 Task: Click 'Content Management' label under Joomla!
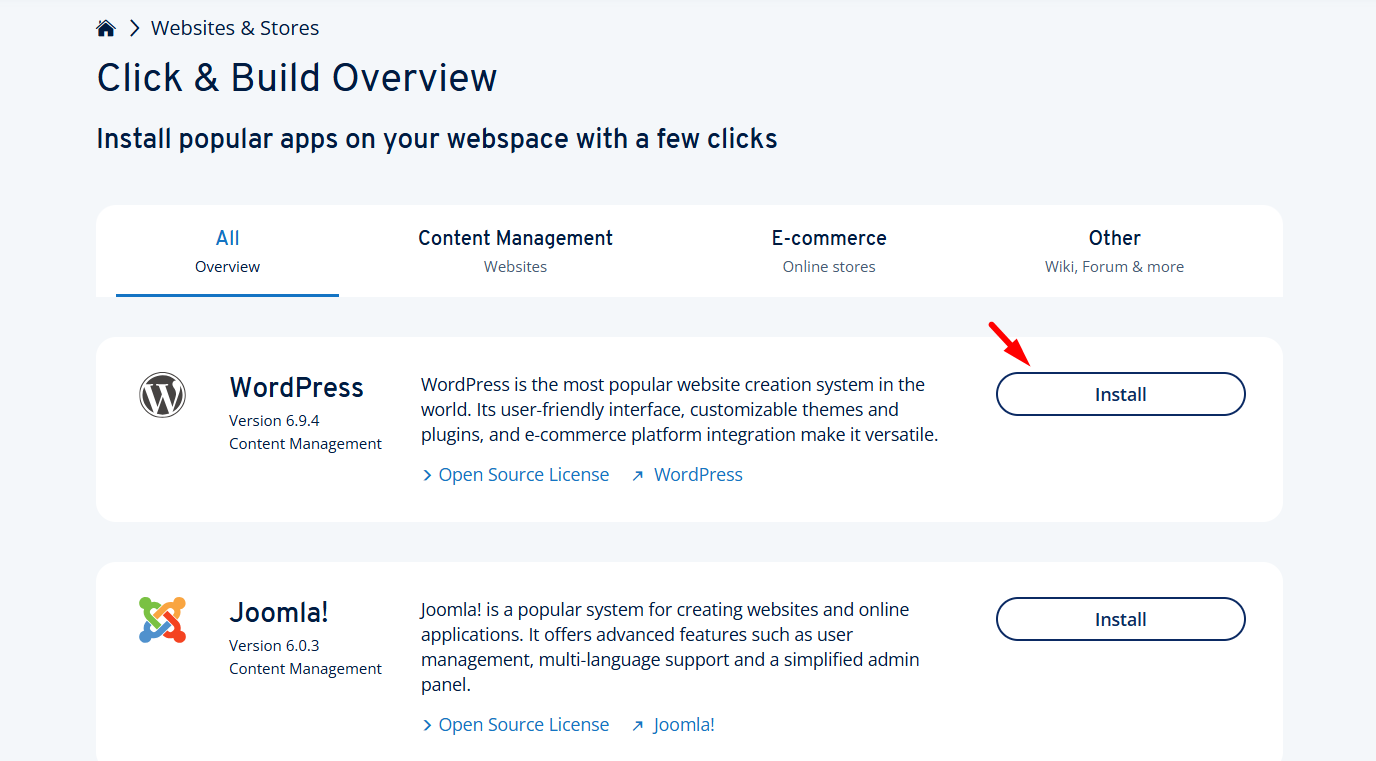point(305,669)
